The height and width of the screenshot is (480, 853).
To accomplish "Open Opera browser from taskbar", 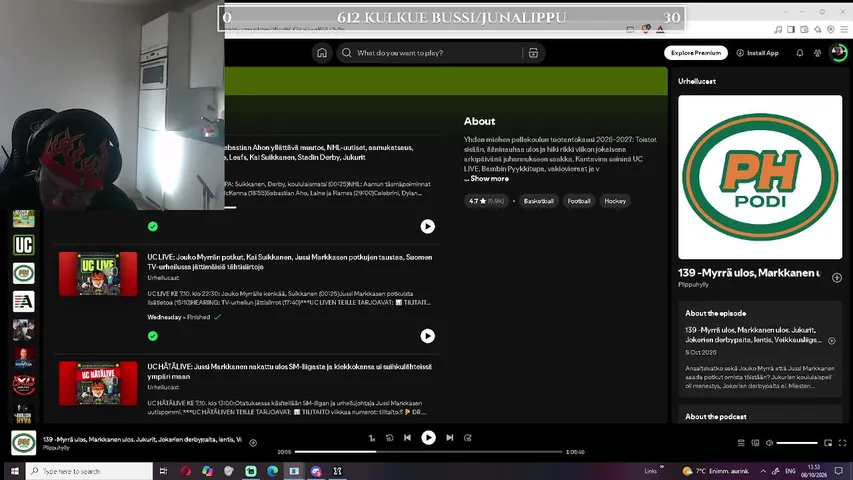I will pyautogui.click(x=186, y=471).
